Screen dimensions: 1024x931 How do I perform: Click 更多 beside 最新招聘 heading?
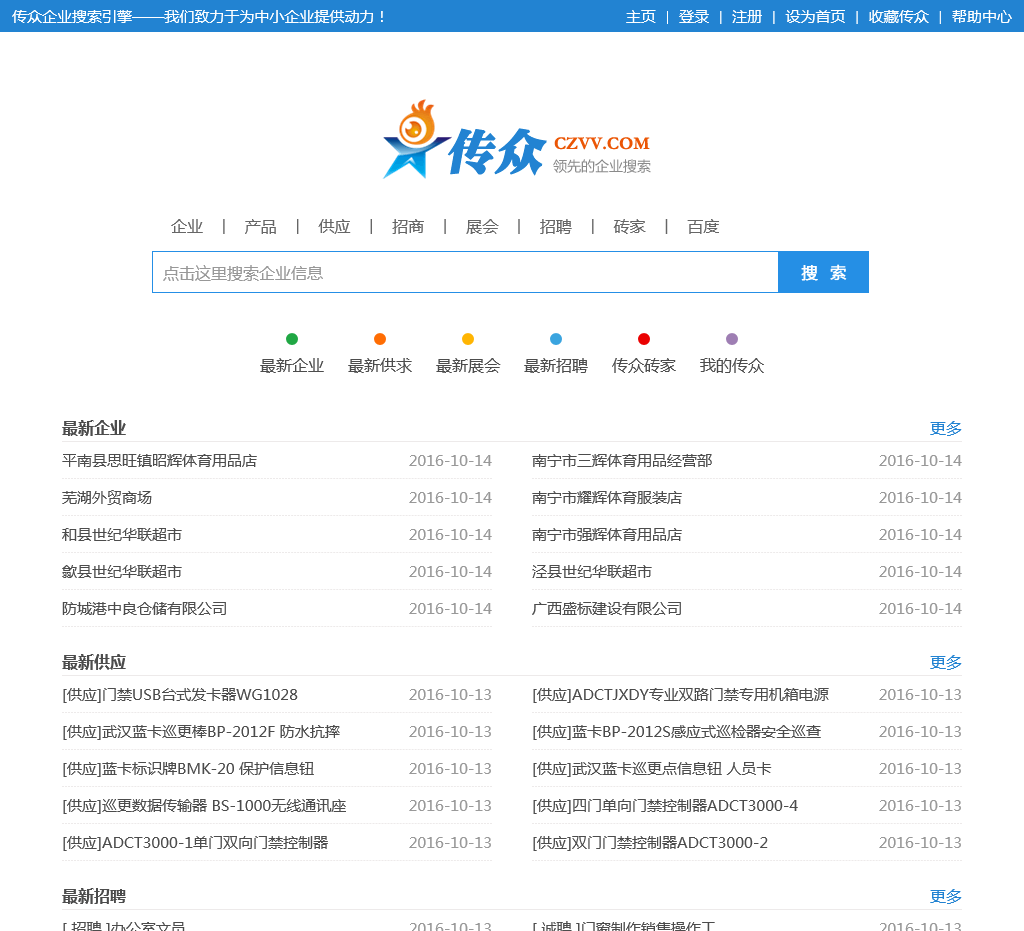[x=946, y=896]
